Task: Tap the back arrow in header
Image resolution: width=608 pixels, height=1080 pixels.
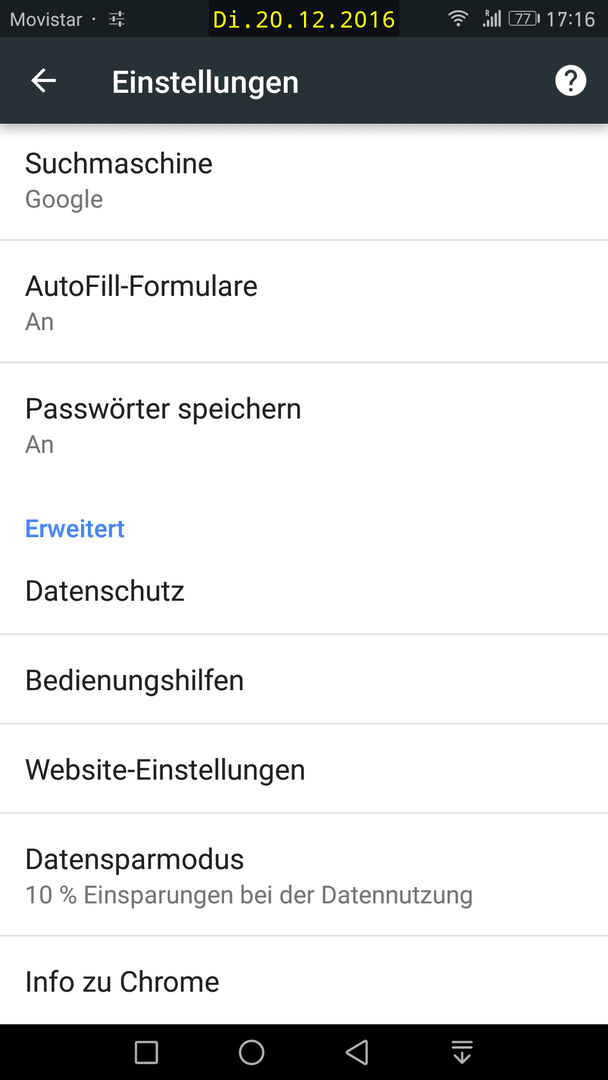Action: pos(43,81)
